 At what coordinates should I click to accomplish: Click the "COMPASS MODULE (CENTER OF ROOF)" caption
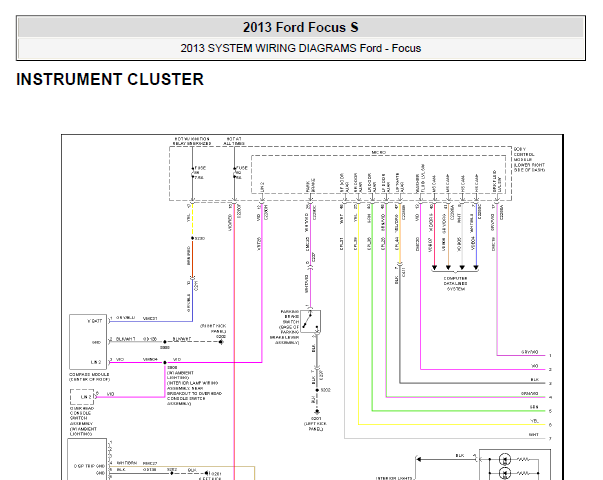click(89, 377)
